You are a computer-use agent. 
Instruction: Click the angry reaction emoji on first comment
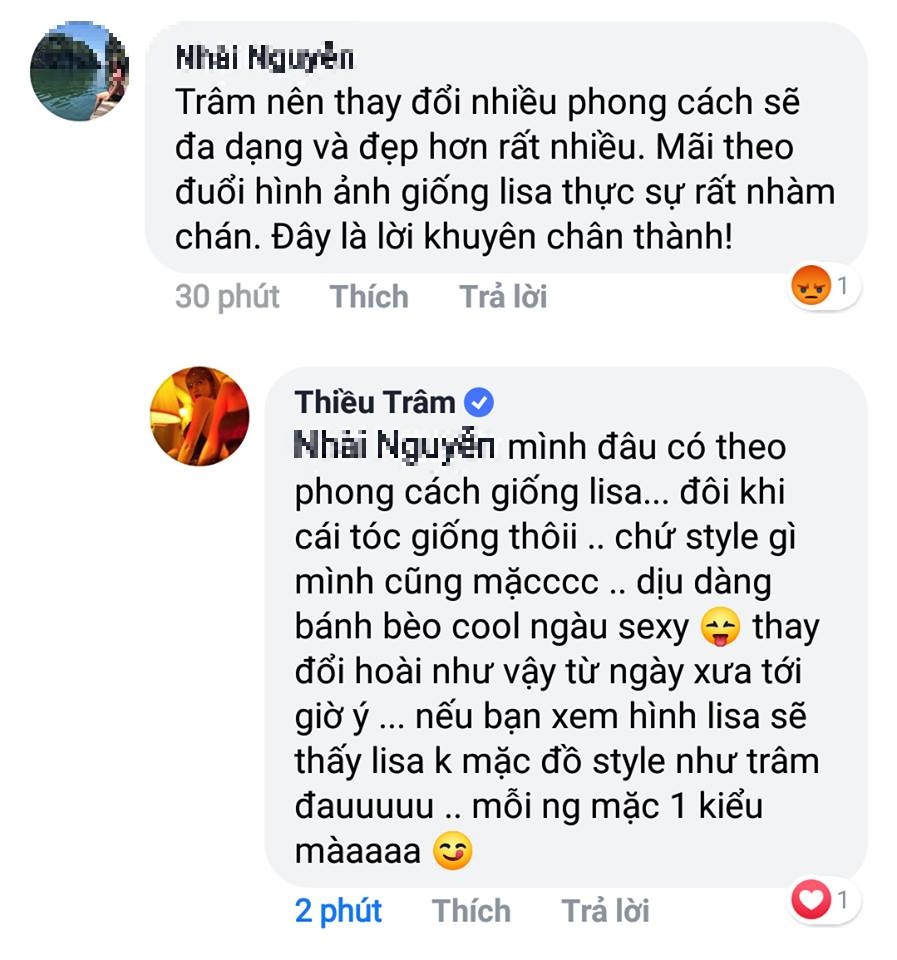[x=812, y=286]
